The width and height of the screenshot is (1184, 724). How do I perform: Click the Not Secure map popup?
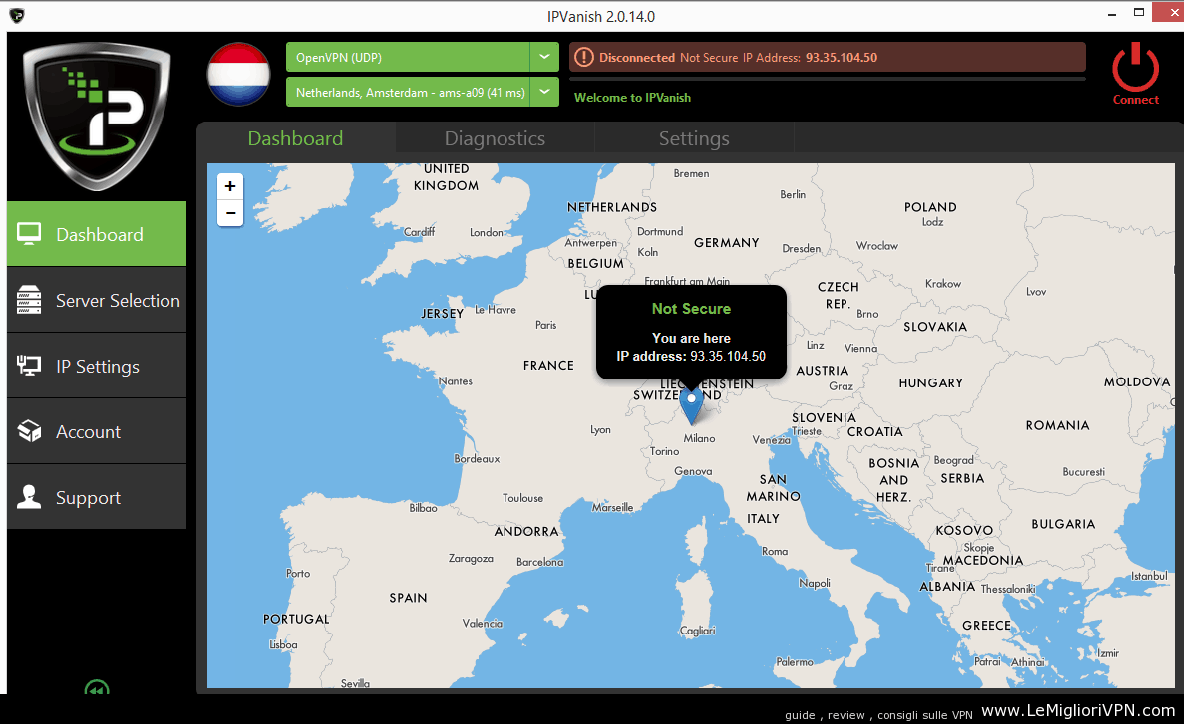(691, 332)
